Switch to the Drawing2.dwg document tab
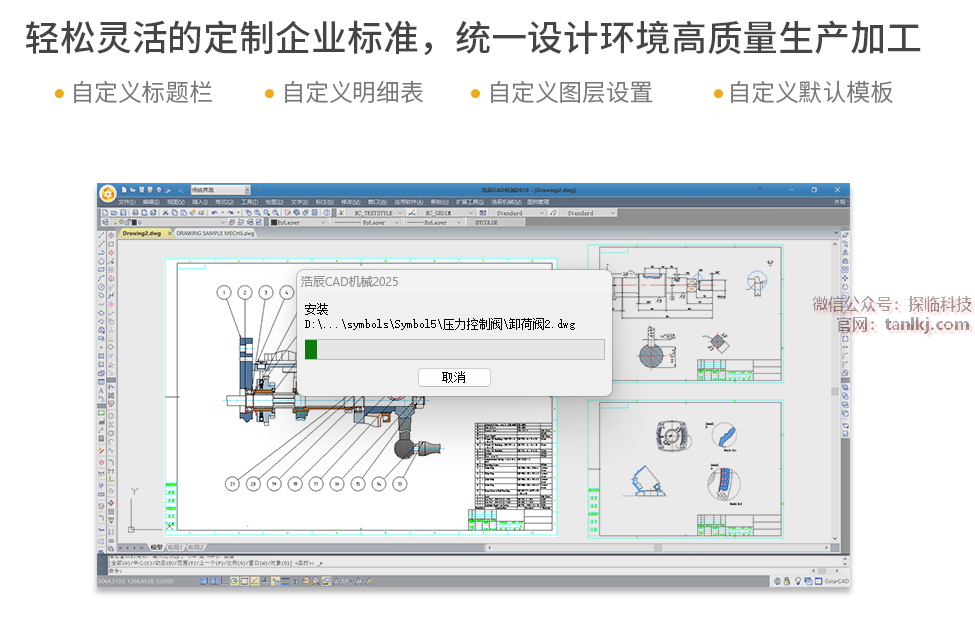Image resolution: width=975 pixels, height=621 pixels. [142, 234]
